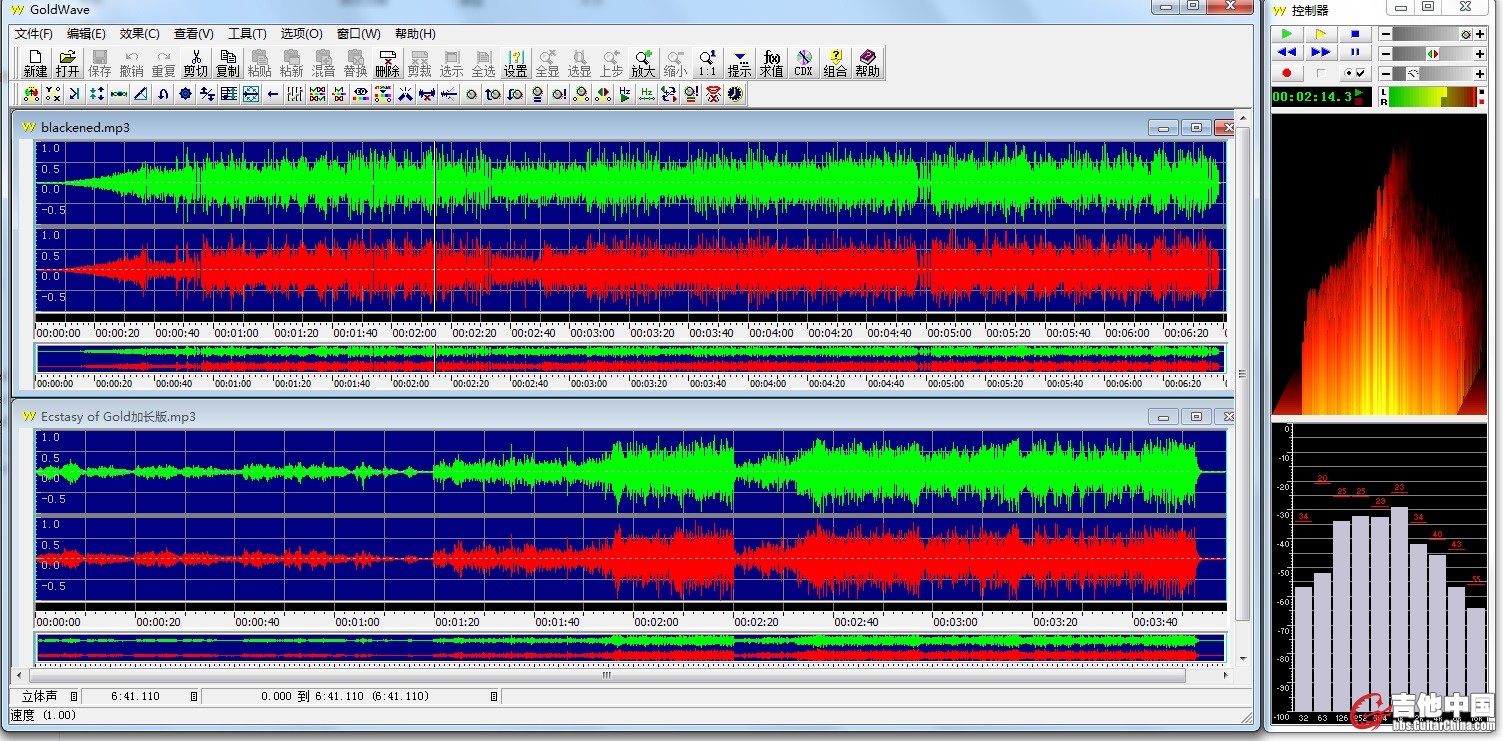Toggle the empty checkbox beside record button
The height and width of the screenshot is (741, 1503).
[x=1321, y=73]
